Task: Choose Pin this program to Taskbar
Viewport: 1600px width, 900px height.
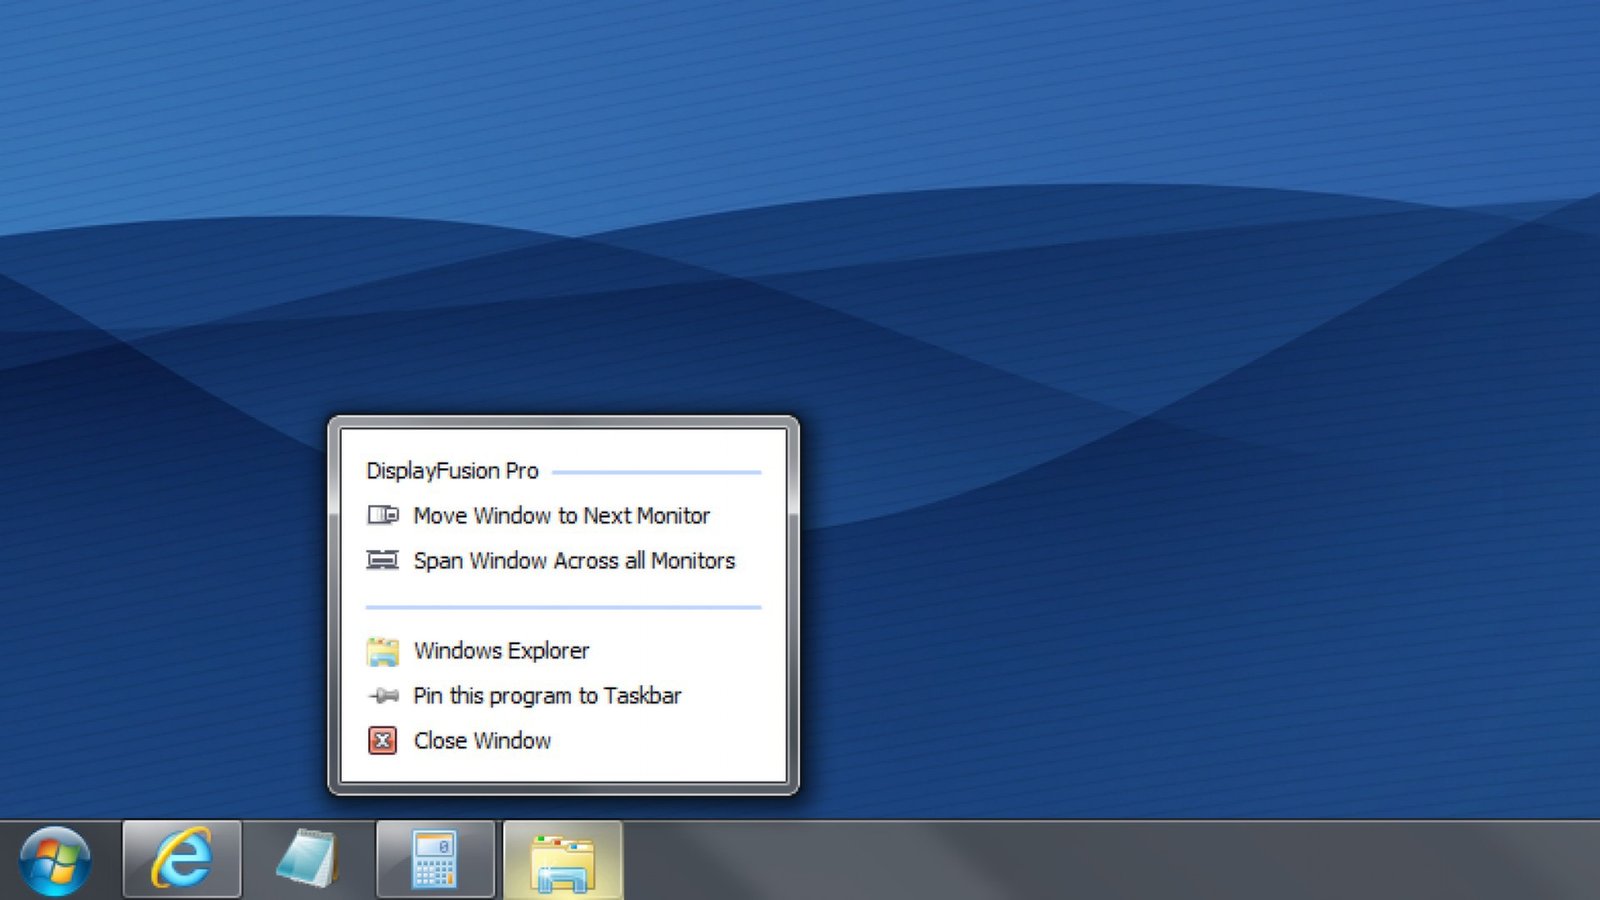Action: (547, 696)
